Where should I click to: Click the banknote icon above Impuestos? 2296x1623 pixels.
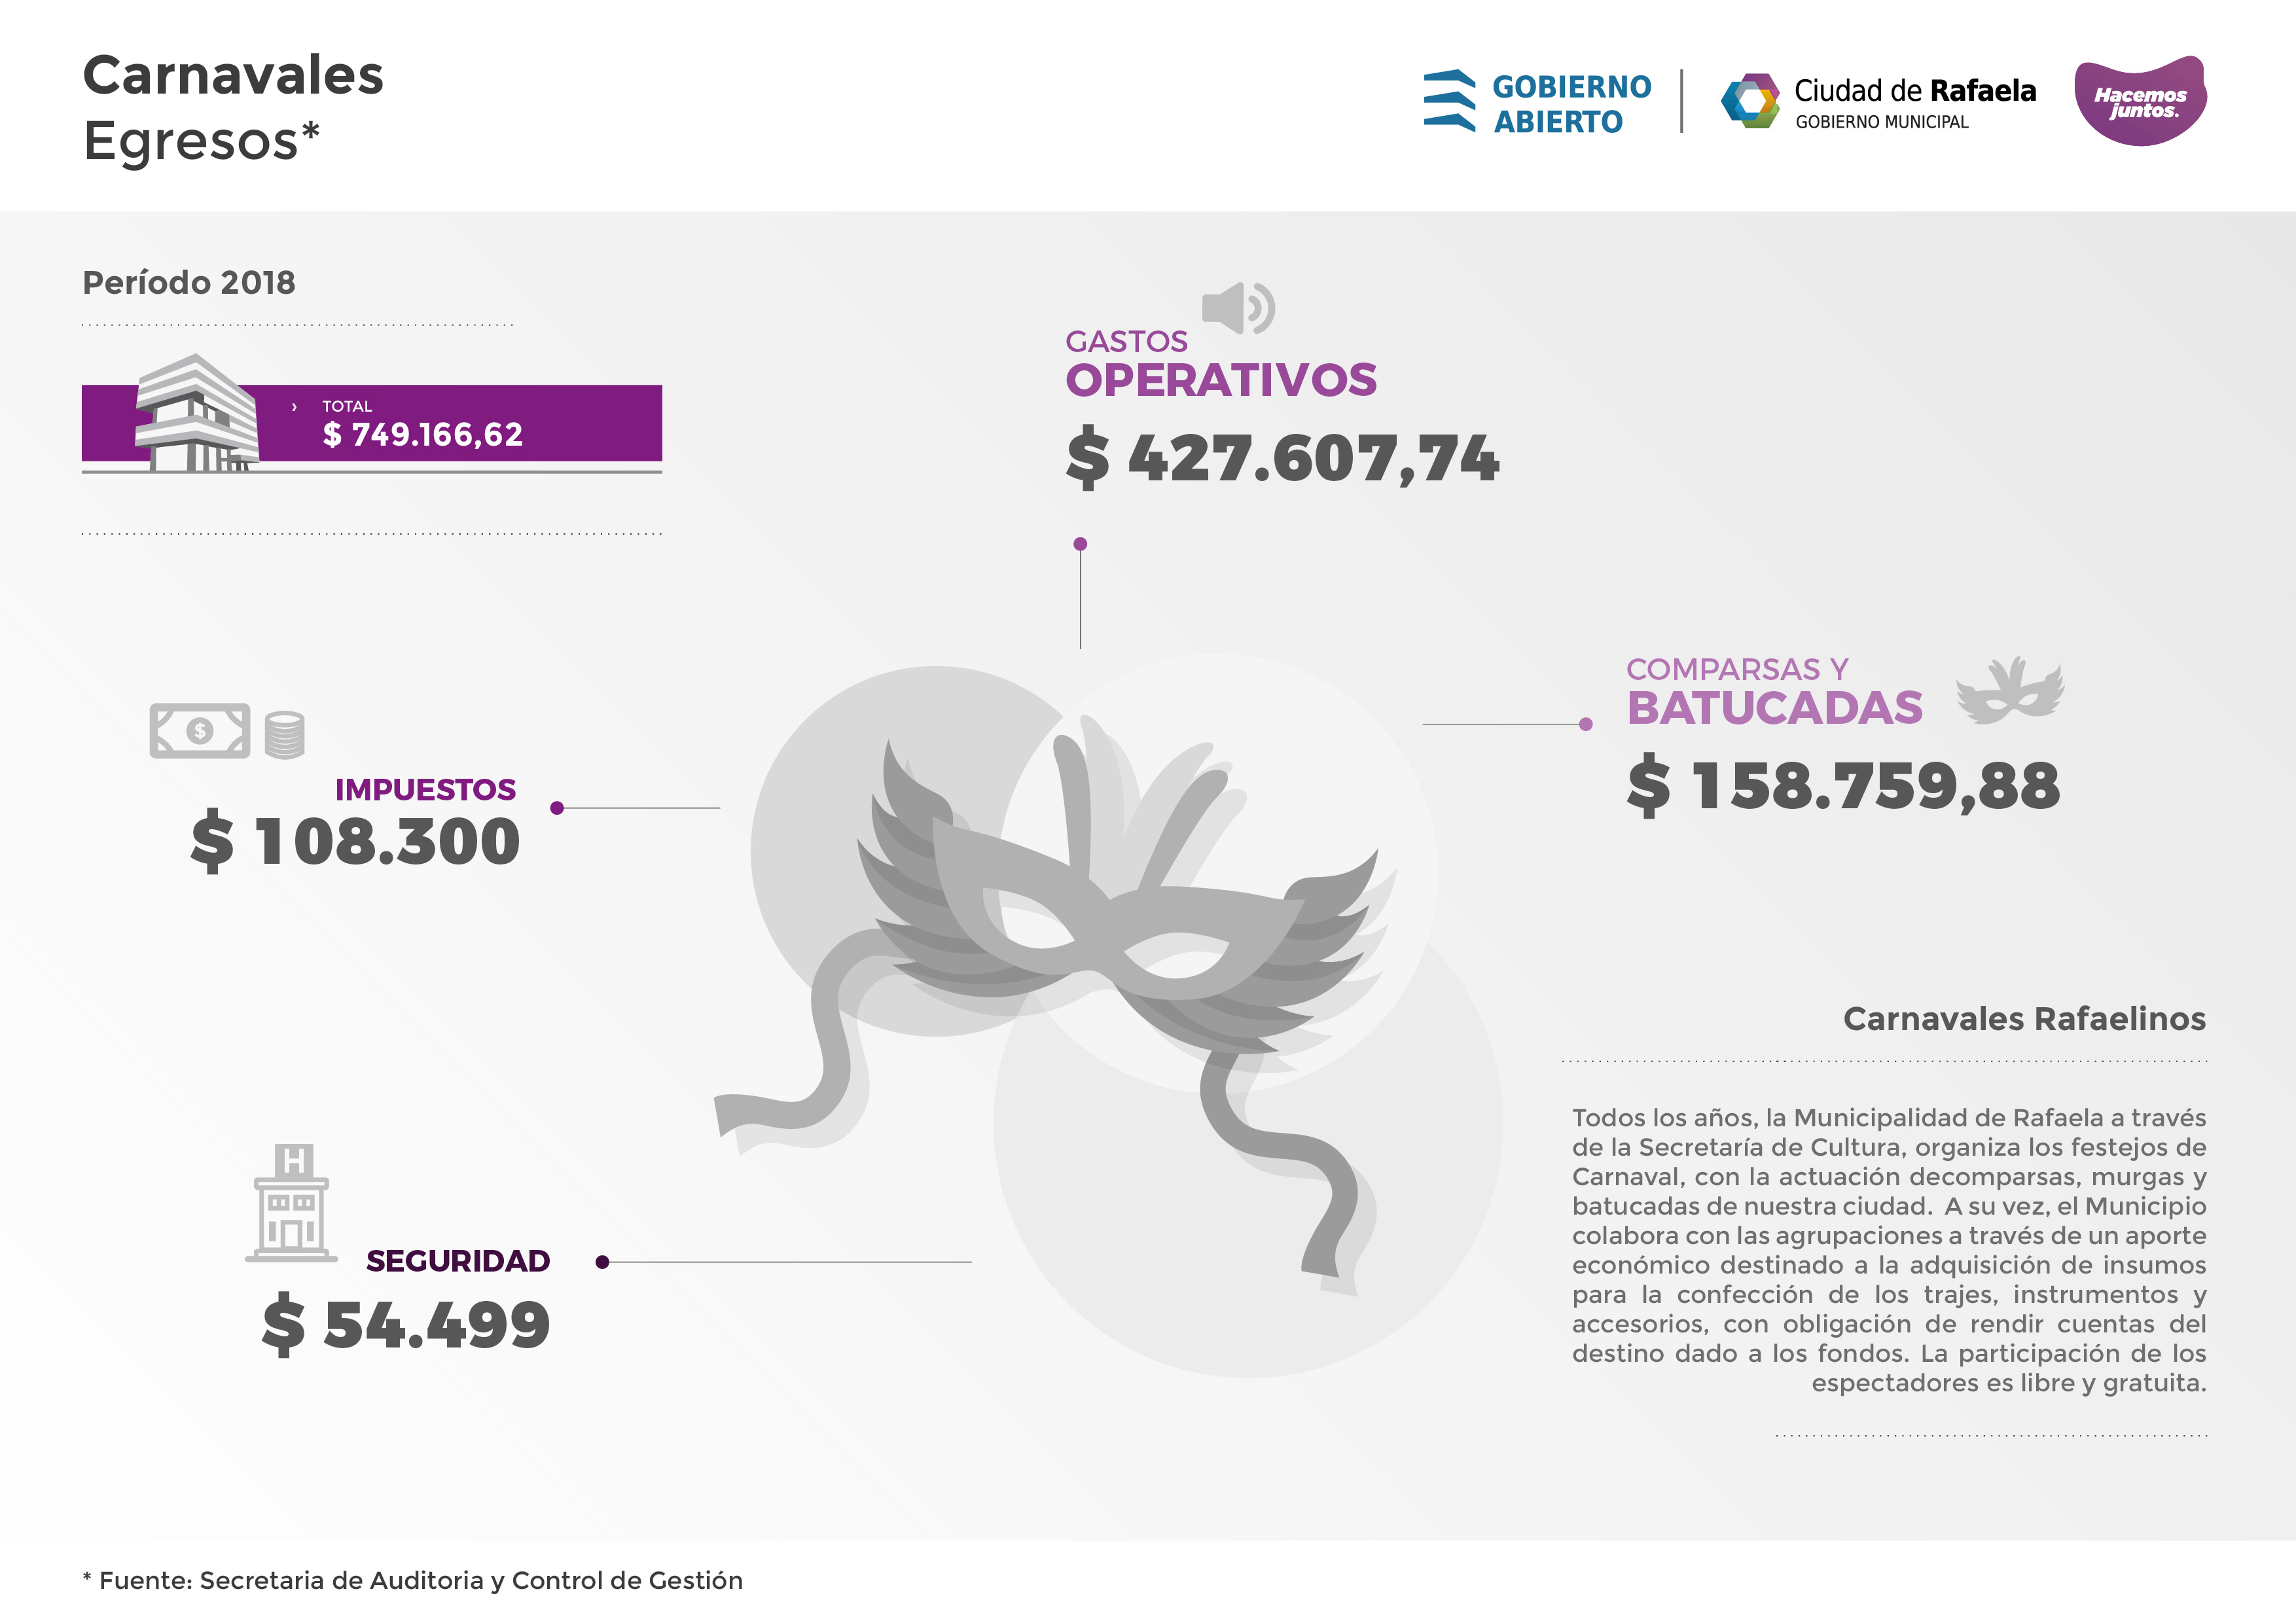199,731
